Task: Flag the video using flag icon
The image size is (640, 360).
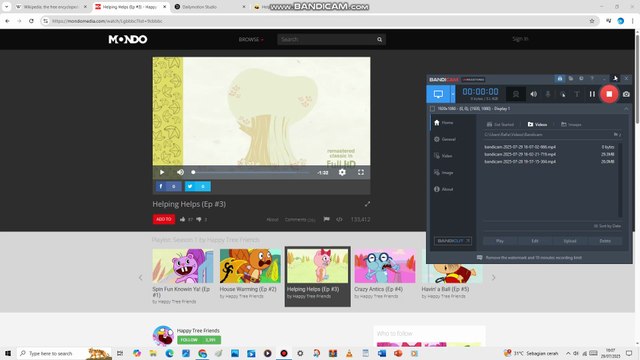Action: tap(327, 219)
